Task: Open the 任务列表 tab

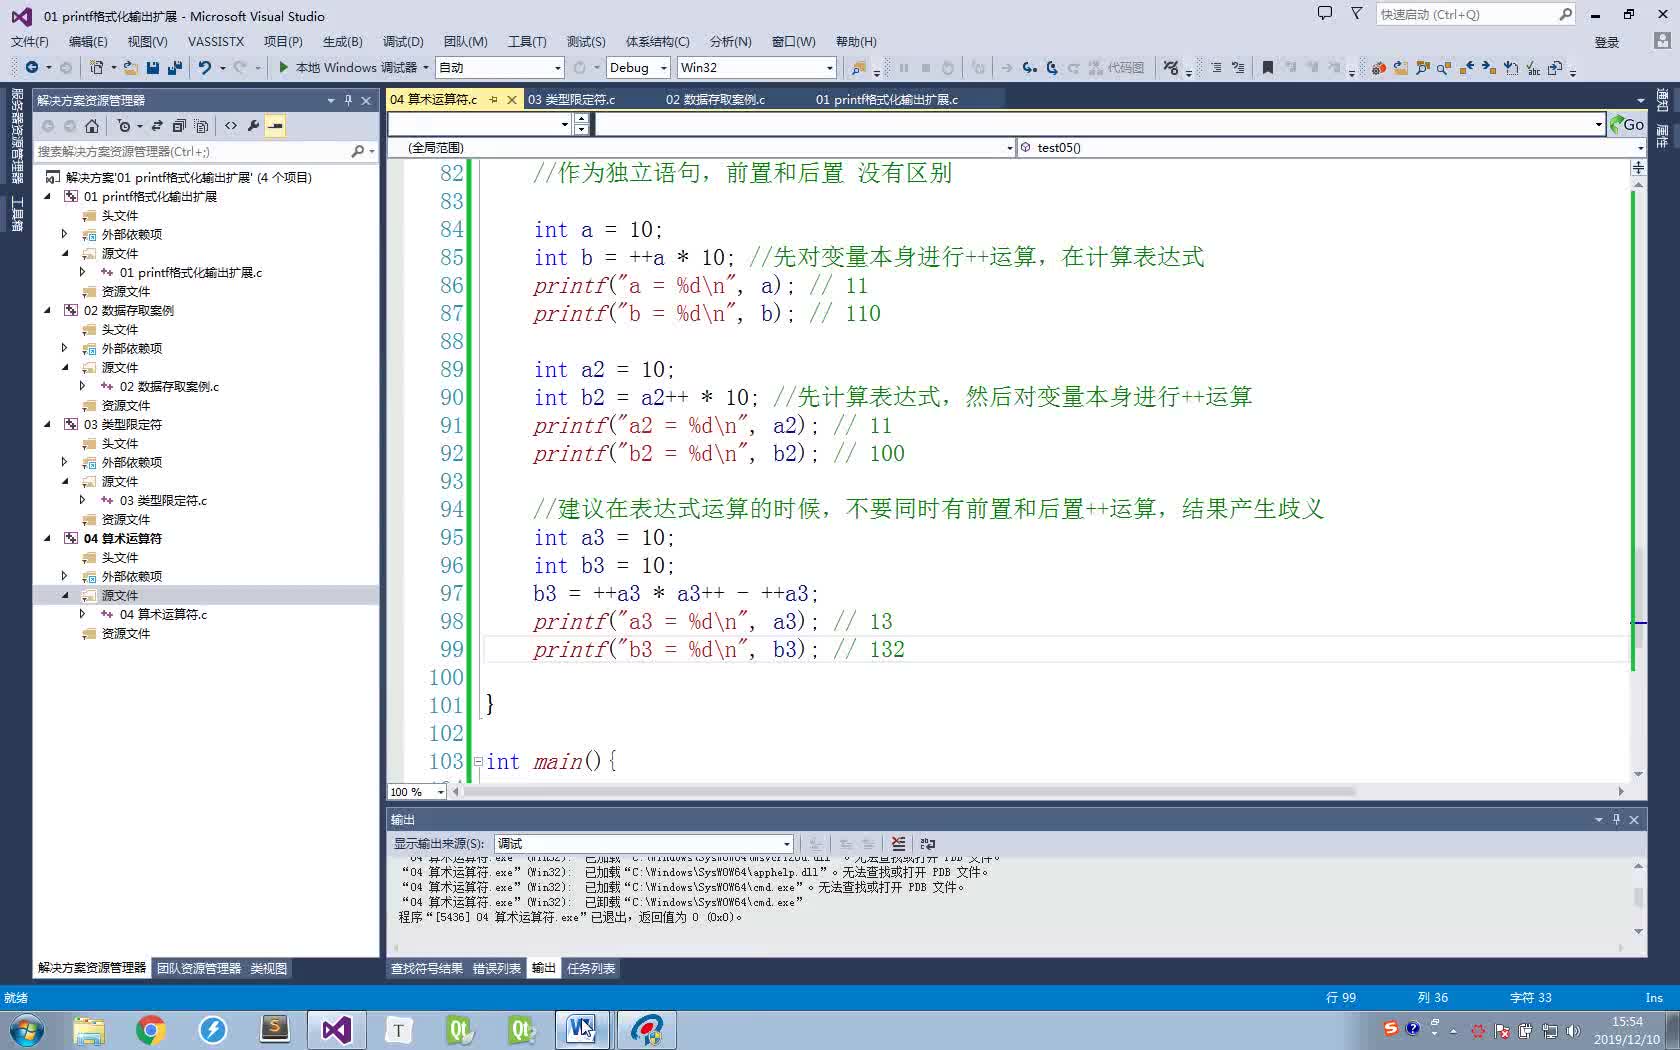Action: click(x=591, y=968)
